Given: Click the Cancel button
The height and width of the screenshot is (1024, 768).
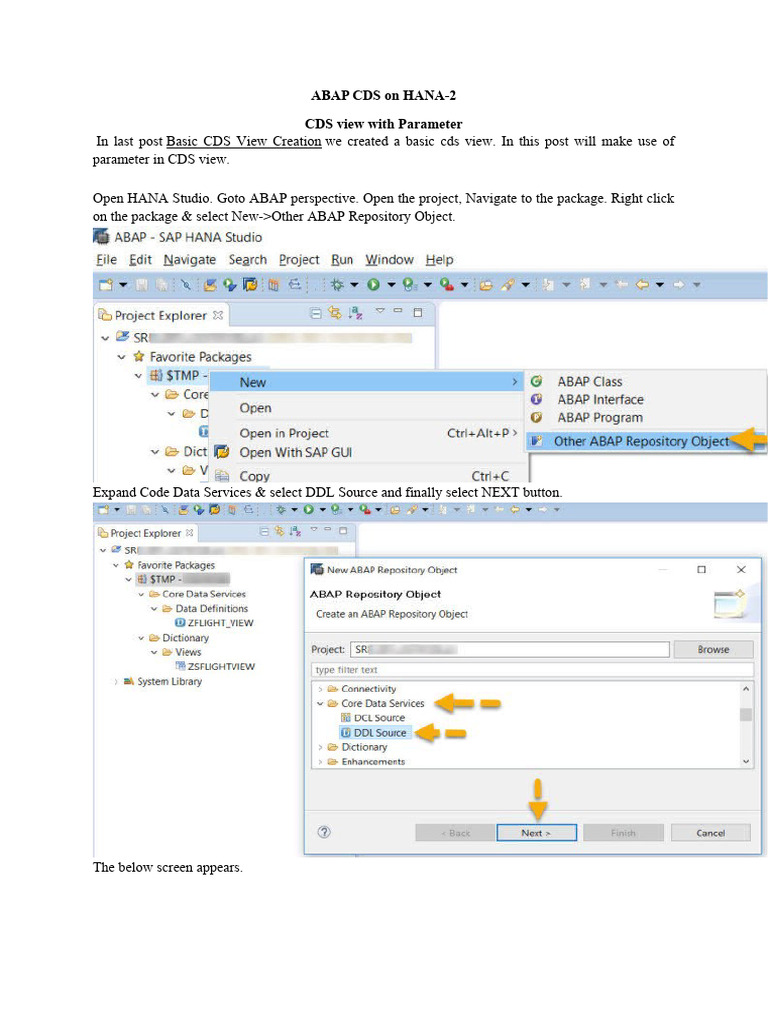Looking at the screenshot, I should [x=711, y=833].
